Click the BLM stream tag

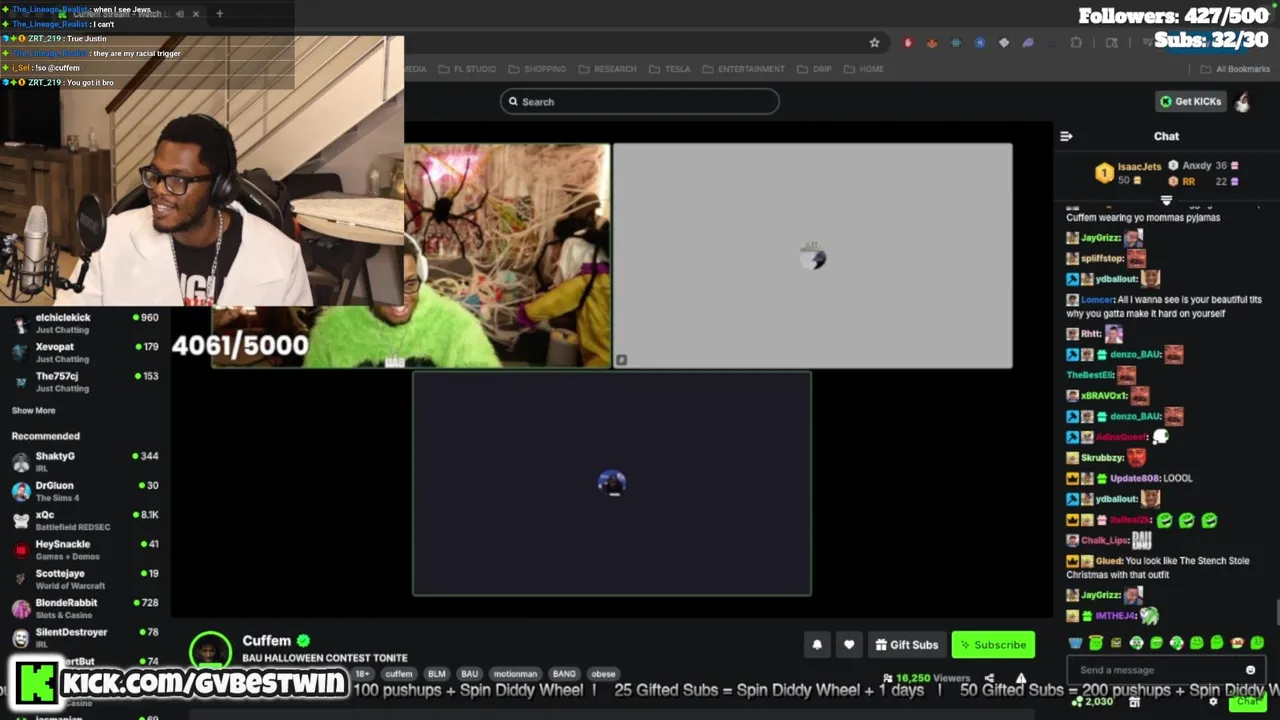437,674
